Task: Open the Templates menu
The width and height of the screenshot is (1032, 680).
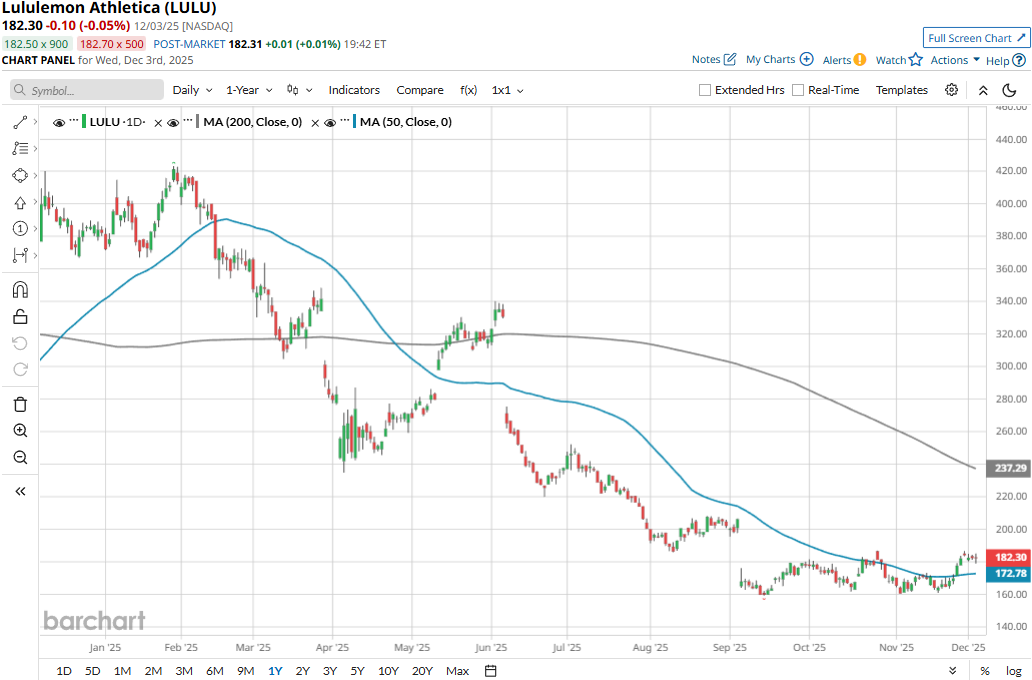Action: (902, 90)
